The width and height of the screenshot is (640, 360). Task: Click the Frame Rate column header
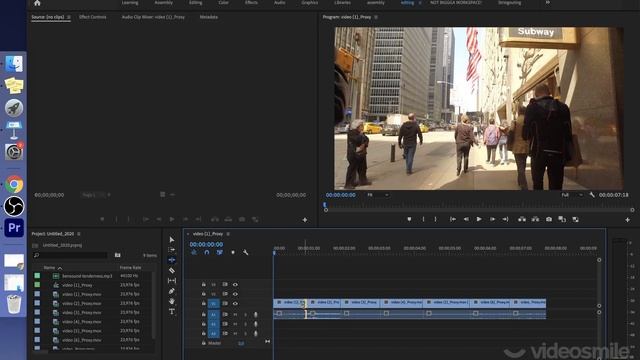[x=131, y=268]
